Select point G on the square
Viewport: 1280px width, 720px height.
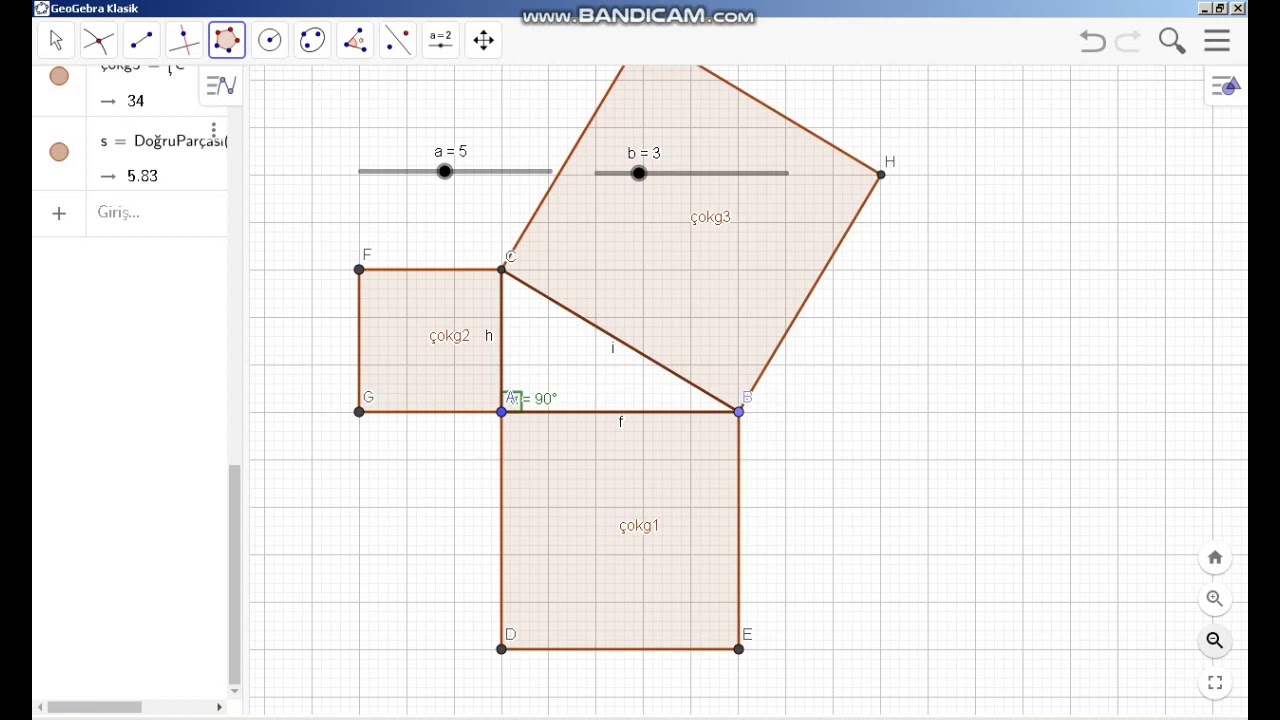tap(359, 412)
